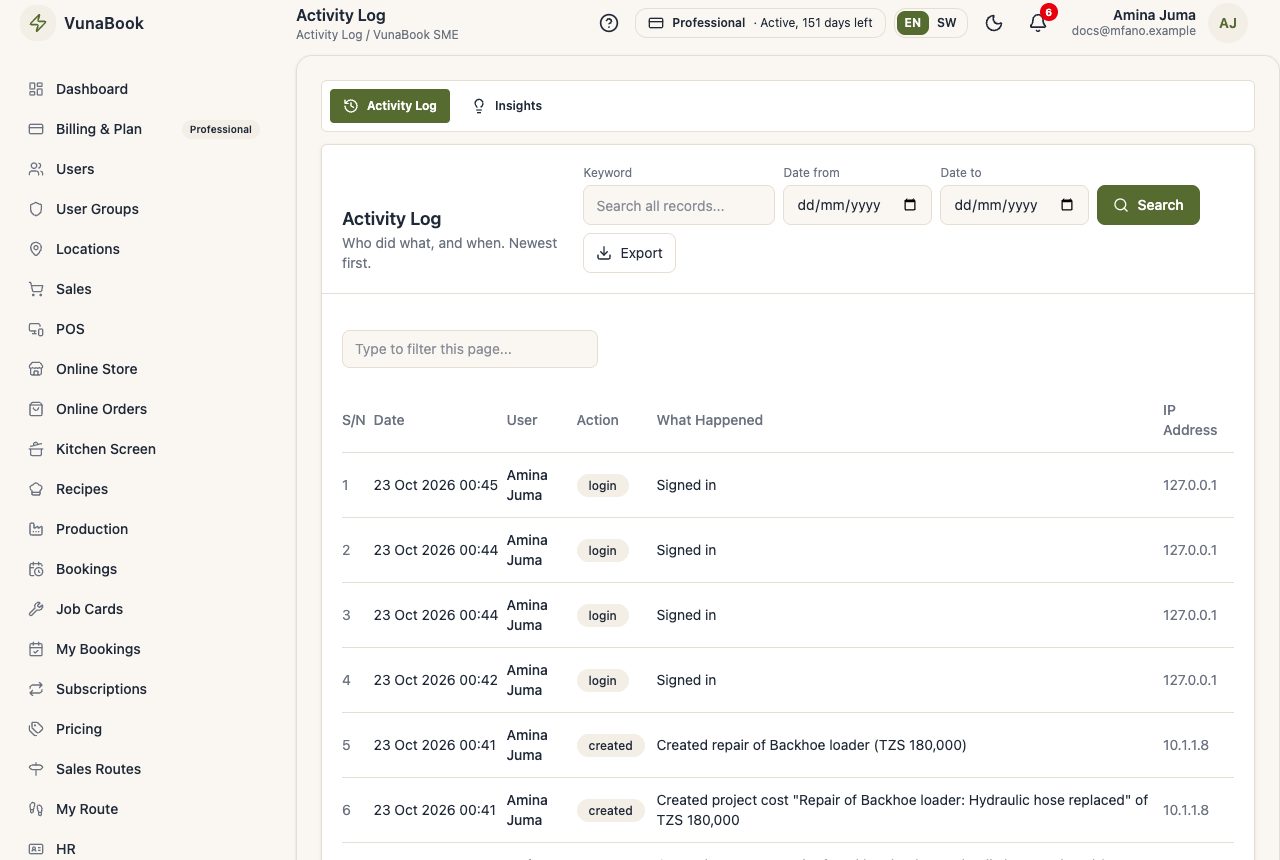Switch language to EN
1280x860 pixels.
click(912, 23)
